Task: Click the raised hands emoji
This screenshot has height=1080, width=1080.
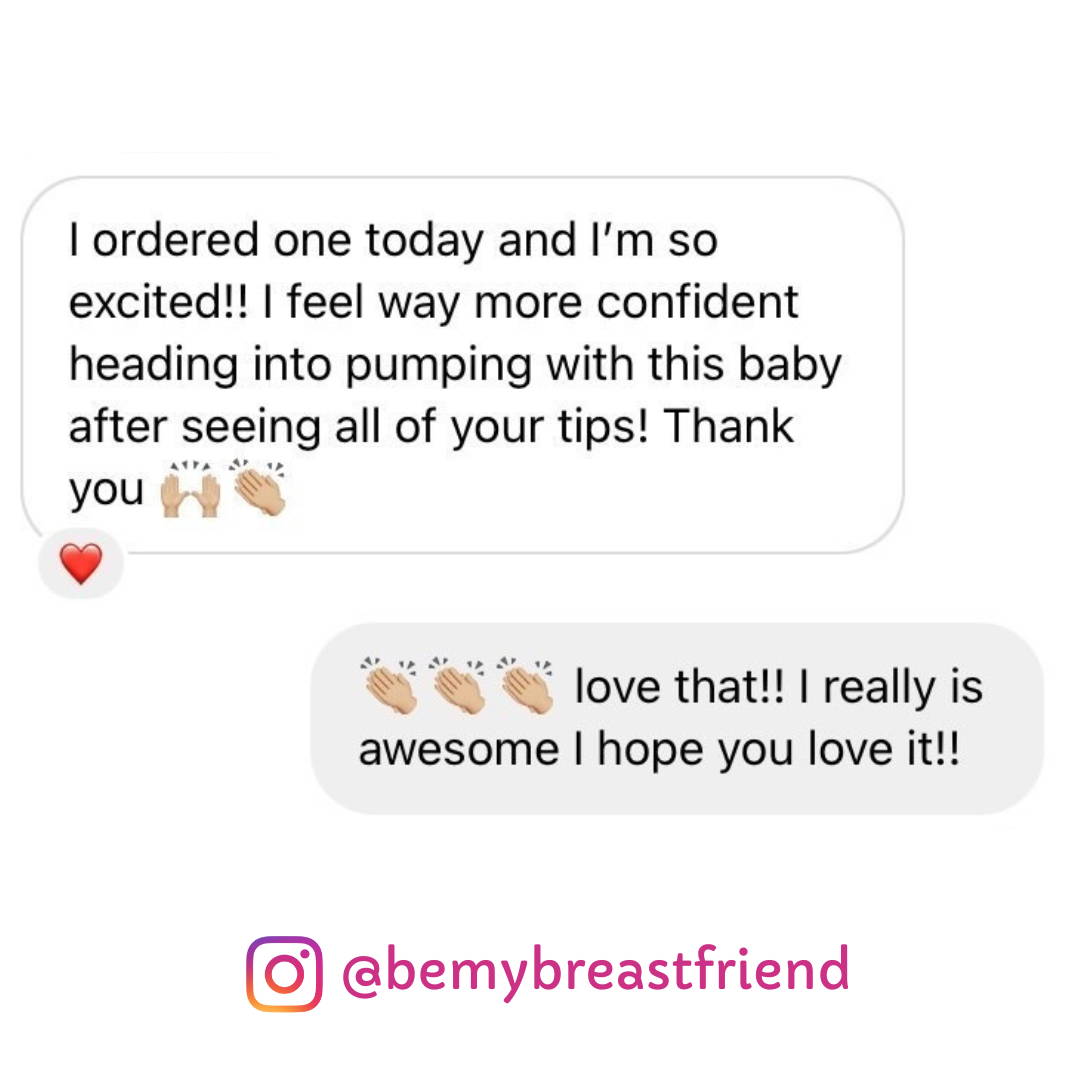Action: click(190, 489)
